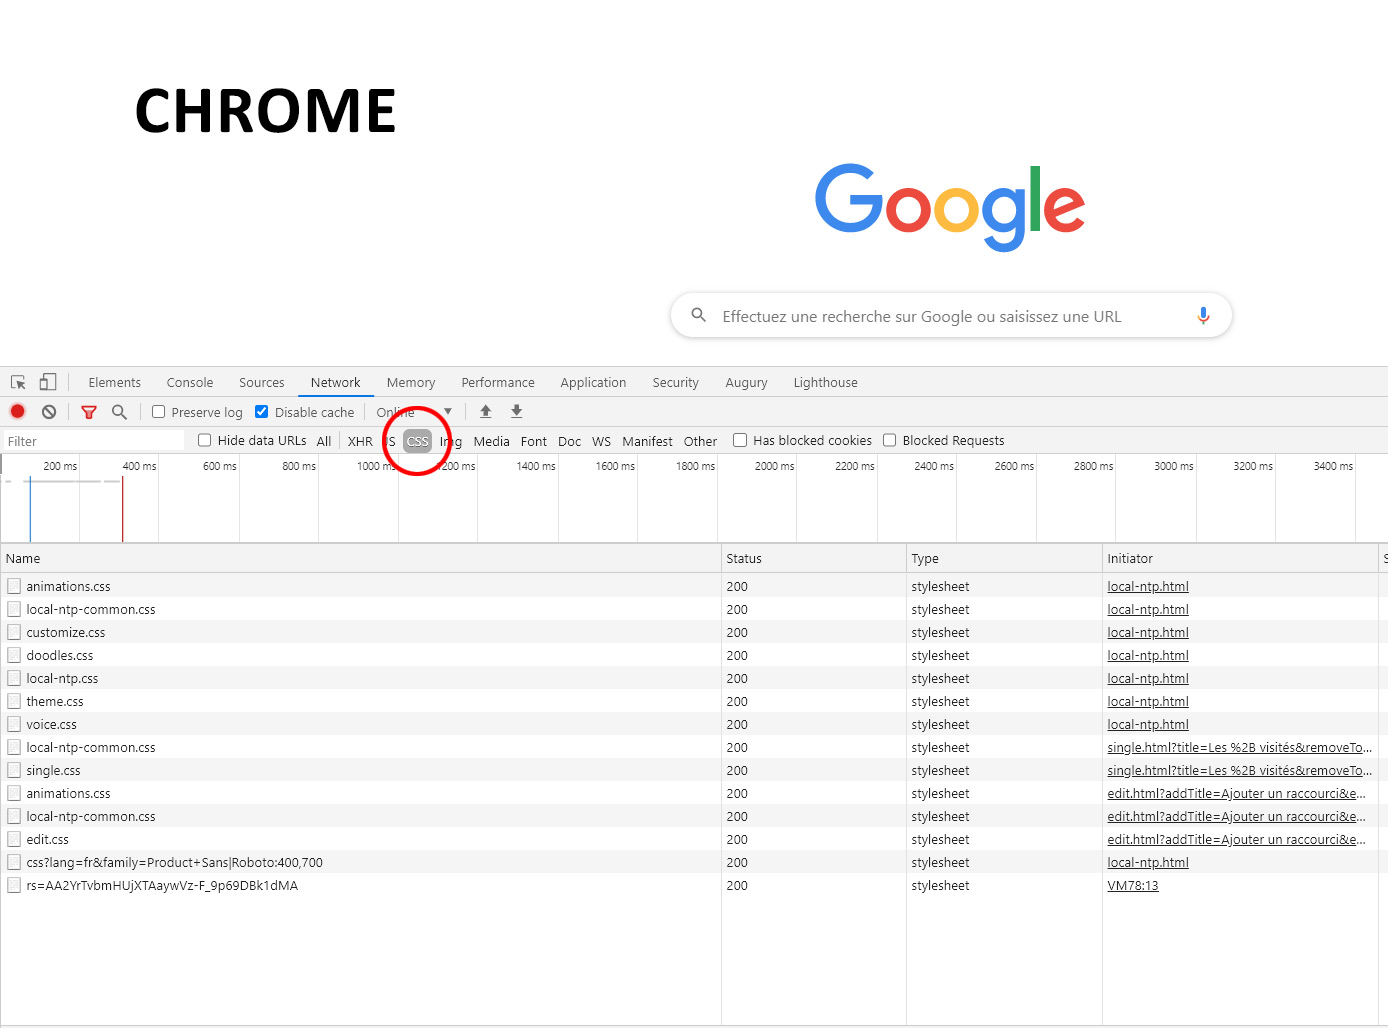Screen dimensions: 1388x1028
Task: Filter requests by WS type
Action: pos(602,441)
